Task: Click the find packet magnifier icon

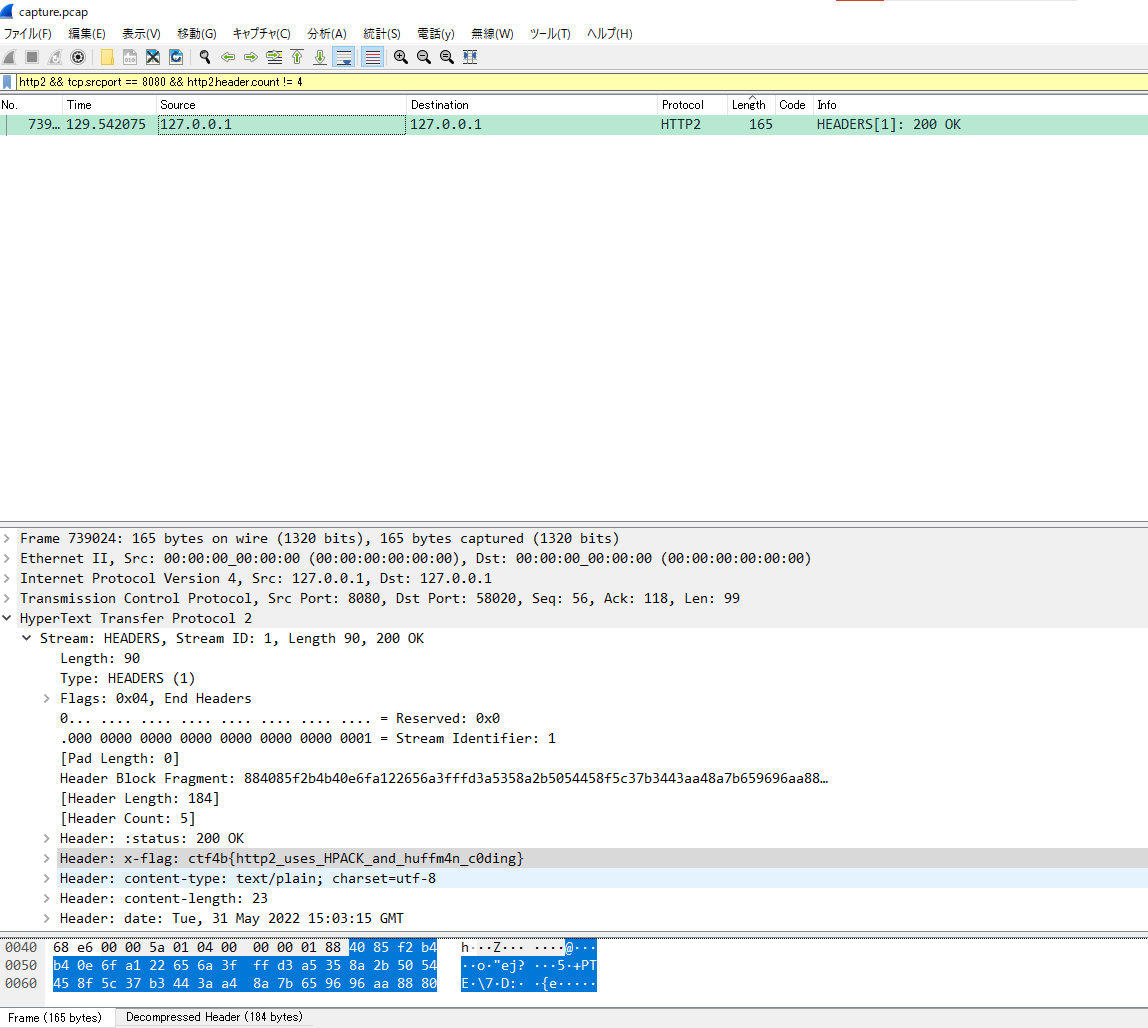Action: coord(205,57)
